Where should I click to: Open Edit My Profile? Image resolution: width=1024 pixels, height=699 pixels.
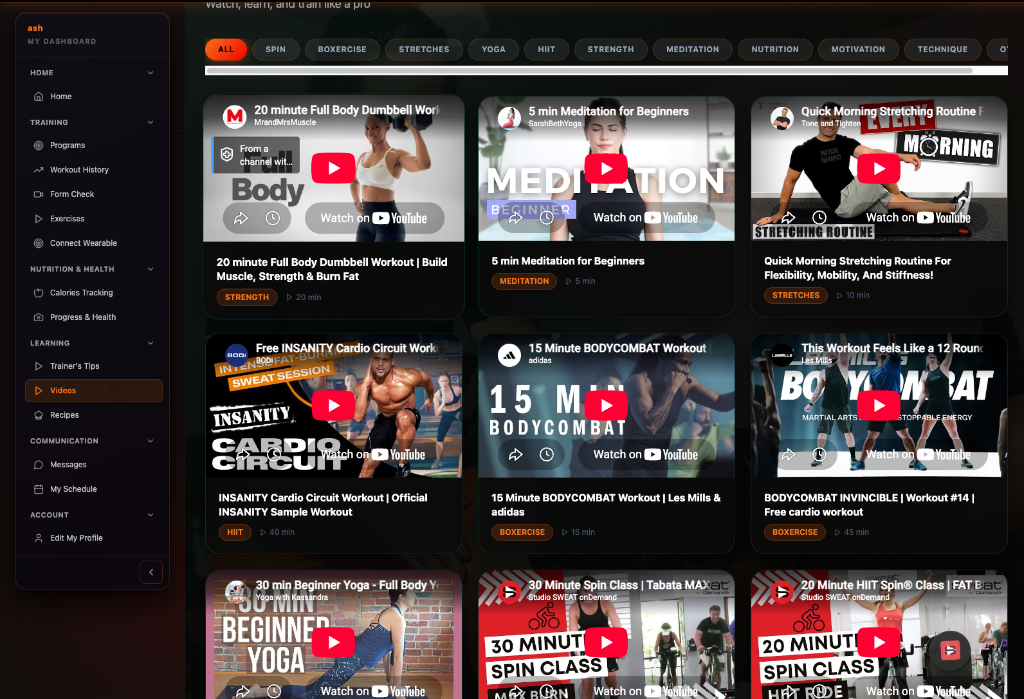93,538
